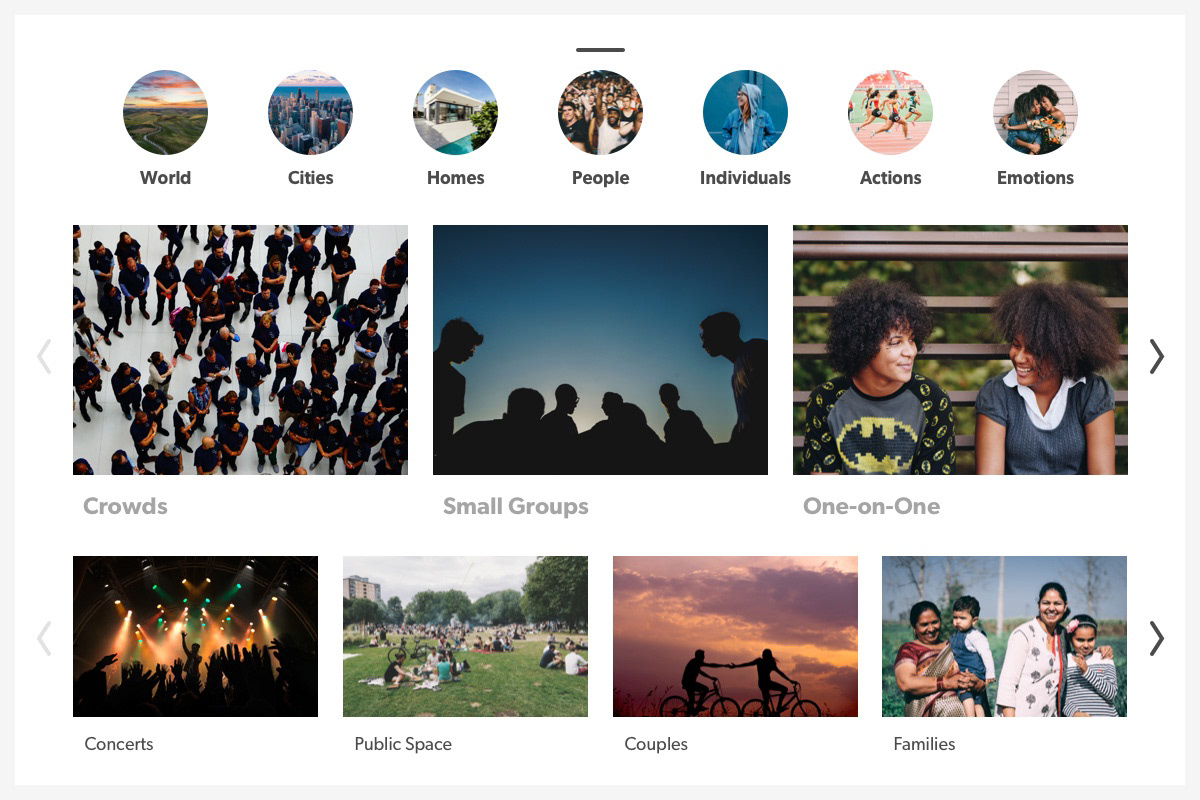Click the People tab label text
Screen dimensions: 1200x800
coord(600,178)
